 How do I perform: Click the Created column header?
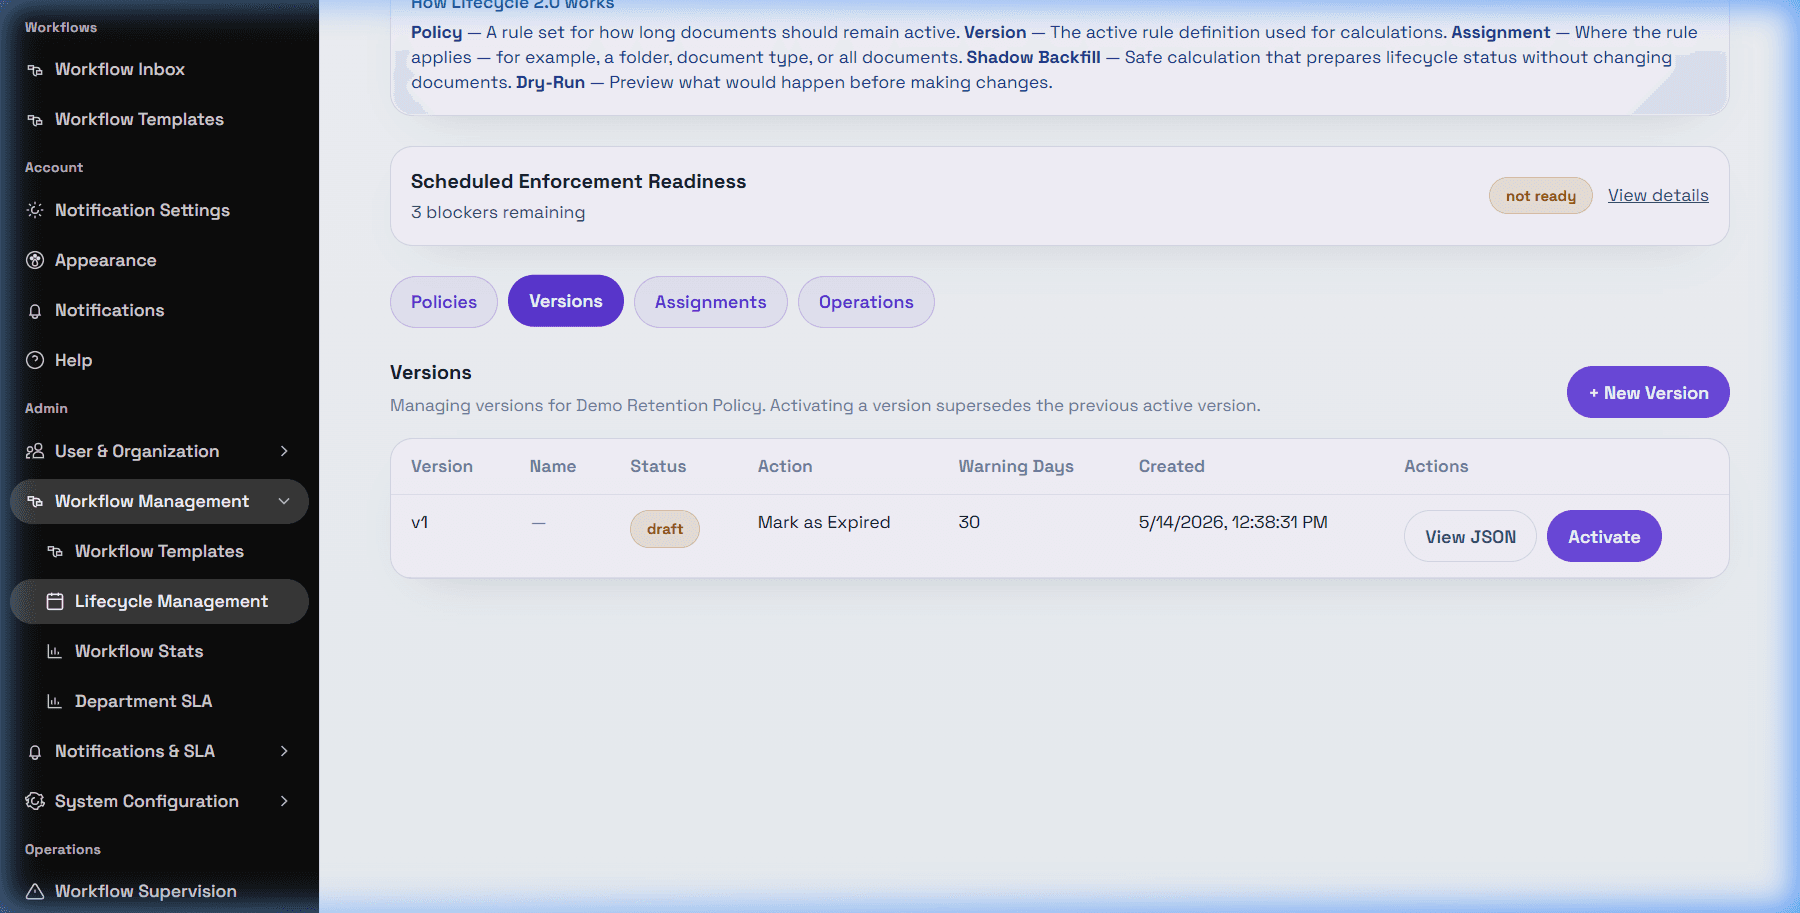coord(1172,466)
